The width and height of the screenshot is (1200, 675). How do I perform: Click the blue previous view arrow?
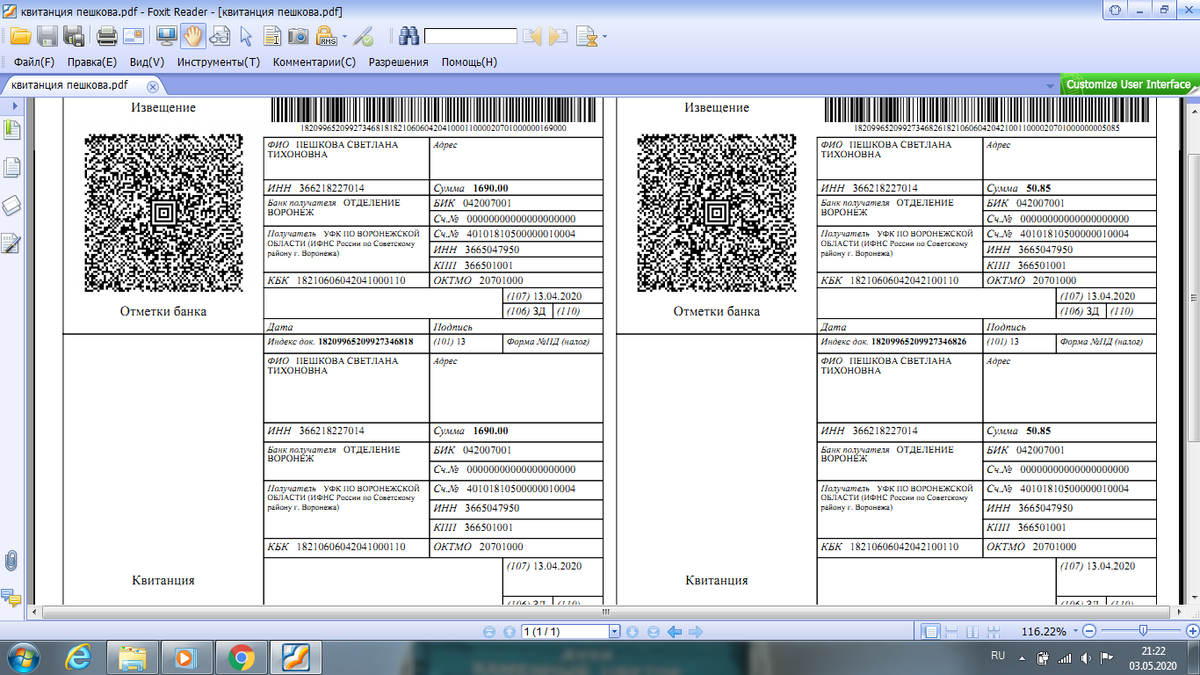[674, 632]
